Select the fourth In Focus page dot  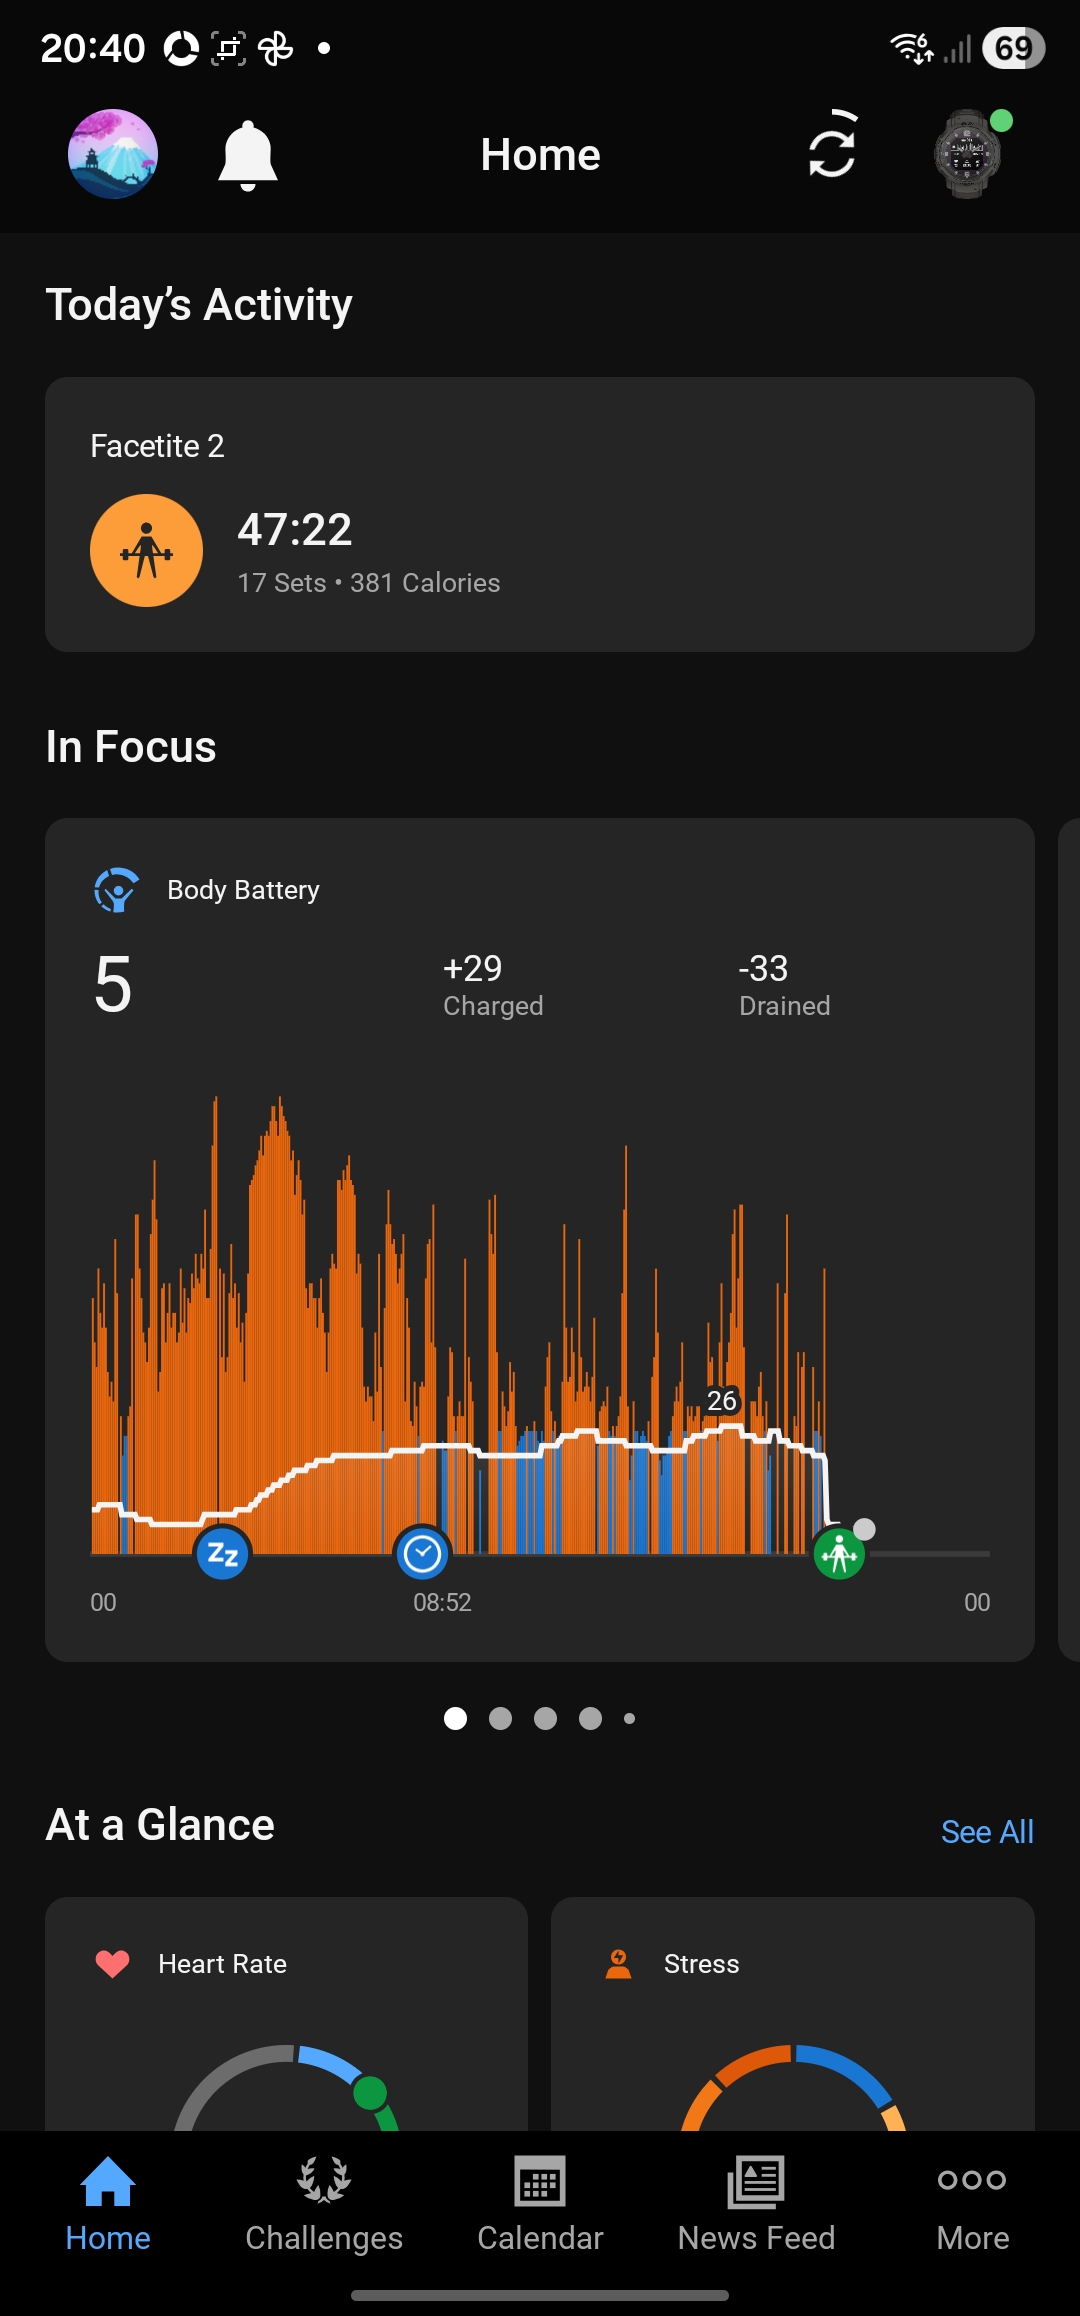point(590,1718)
